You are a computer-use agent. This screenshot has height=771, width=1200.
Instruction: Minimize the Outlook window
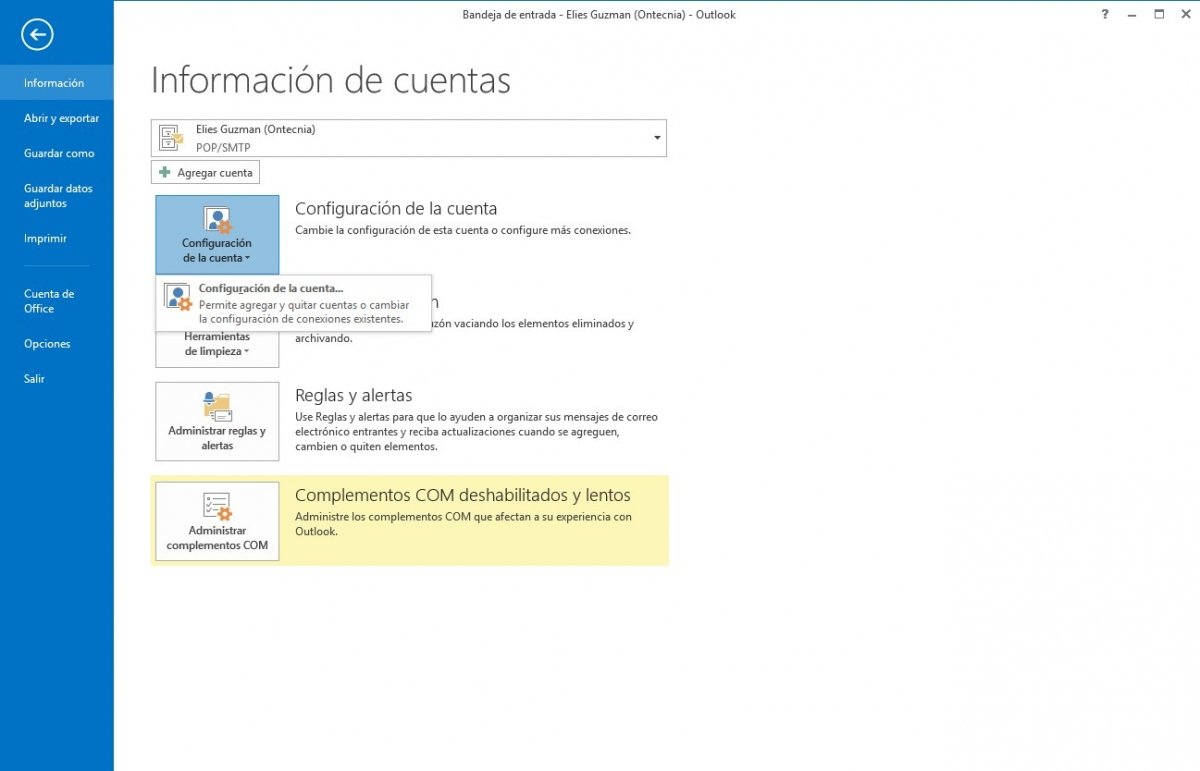click(1132, 14)
